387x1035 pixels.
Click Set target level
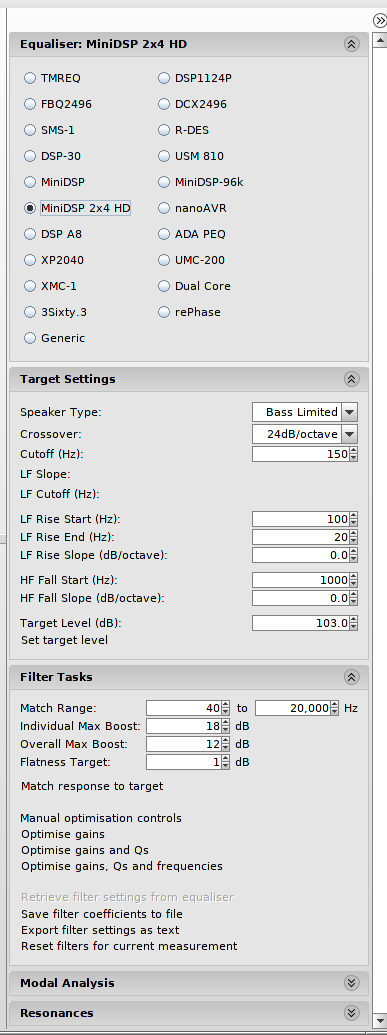tap(64, 640)
